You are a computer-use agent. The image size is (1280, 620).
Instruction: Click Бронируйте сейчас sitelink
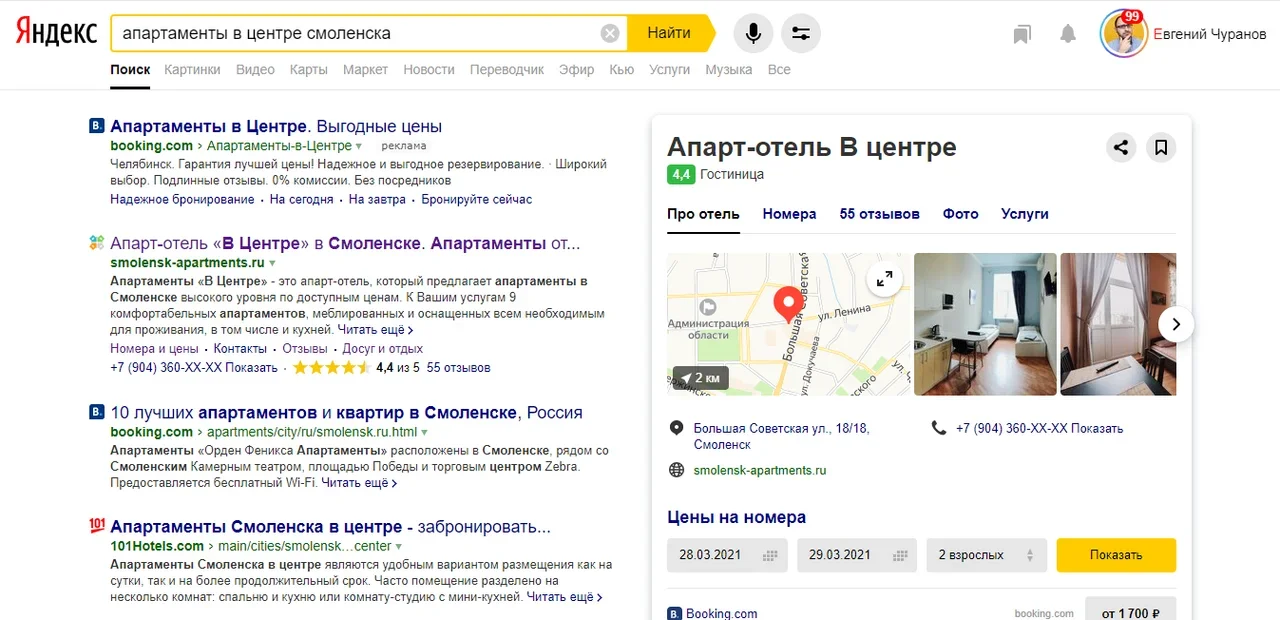coord(477,199)
